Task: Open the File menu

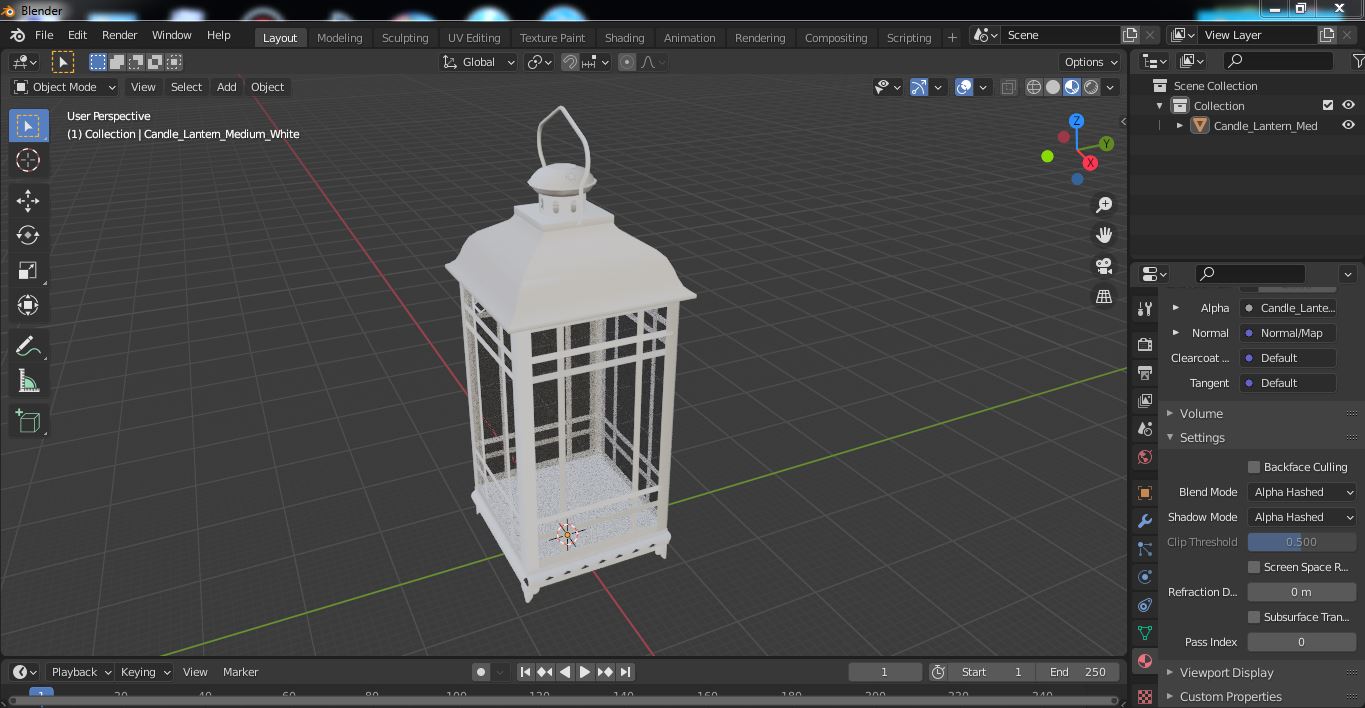Action: pos(44,35)
